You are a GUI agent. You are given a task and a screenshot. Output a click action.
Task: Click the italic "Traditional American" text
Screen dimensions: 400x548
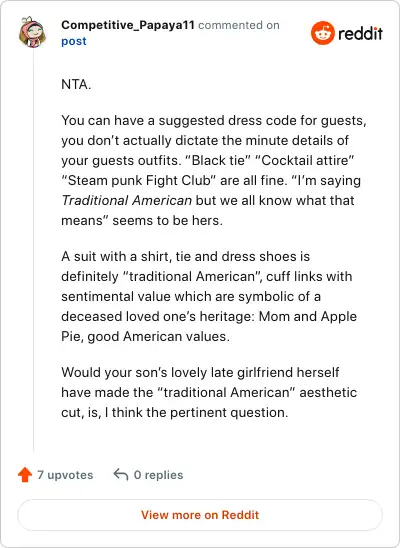(126, 201)
